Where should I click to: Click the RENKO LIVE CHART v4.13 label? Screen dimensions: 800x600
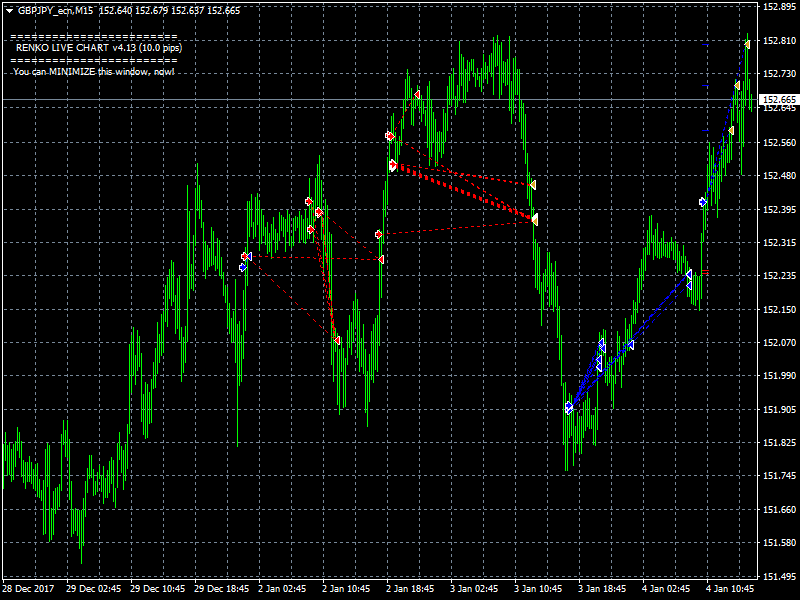[x=99, y=48]
